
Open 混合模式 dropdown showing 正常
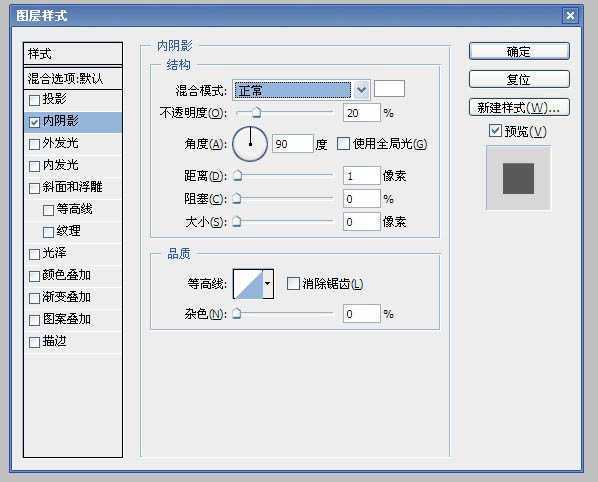[x=301, y=90]
